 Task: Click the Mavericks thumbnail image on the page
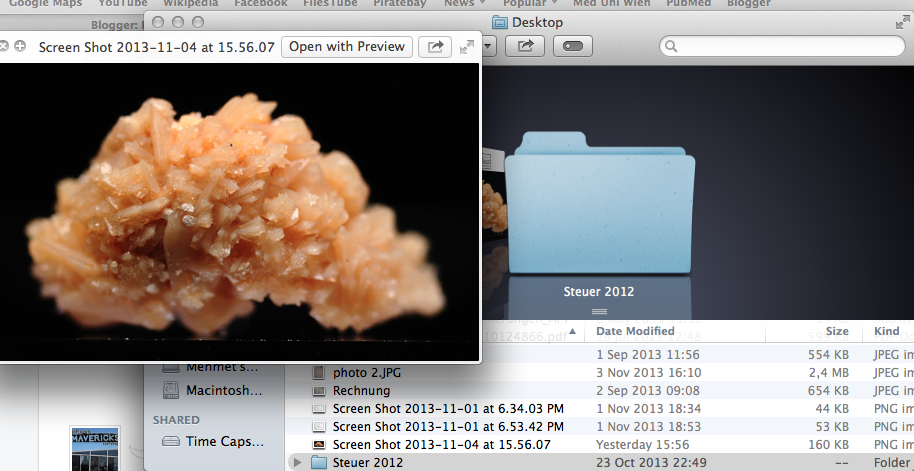(x=95, y=449)
